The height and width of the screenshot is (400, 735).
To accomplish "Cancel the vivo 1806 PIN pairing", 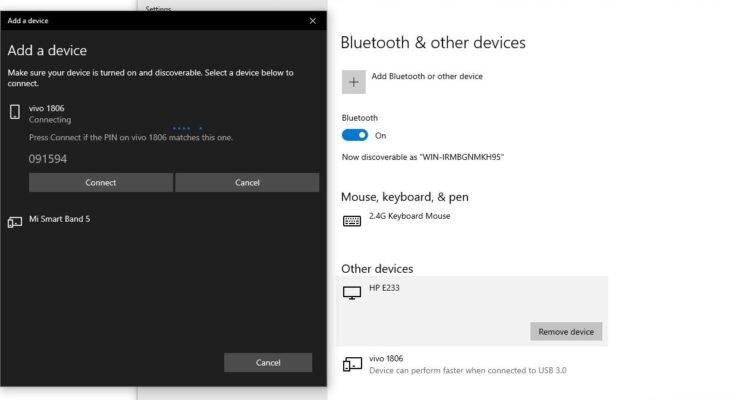I will pos(247,182).
